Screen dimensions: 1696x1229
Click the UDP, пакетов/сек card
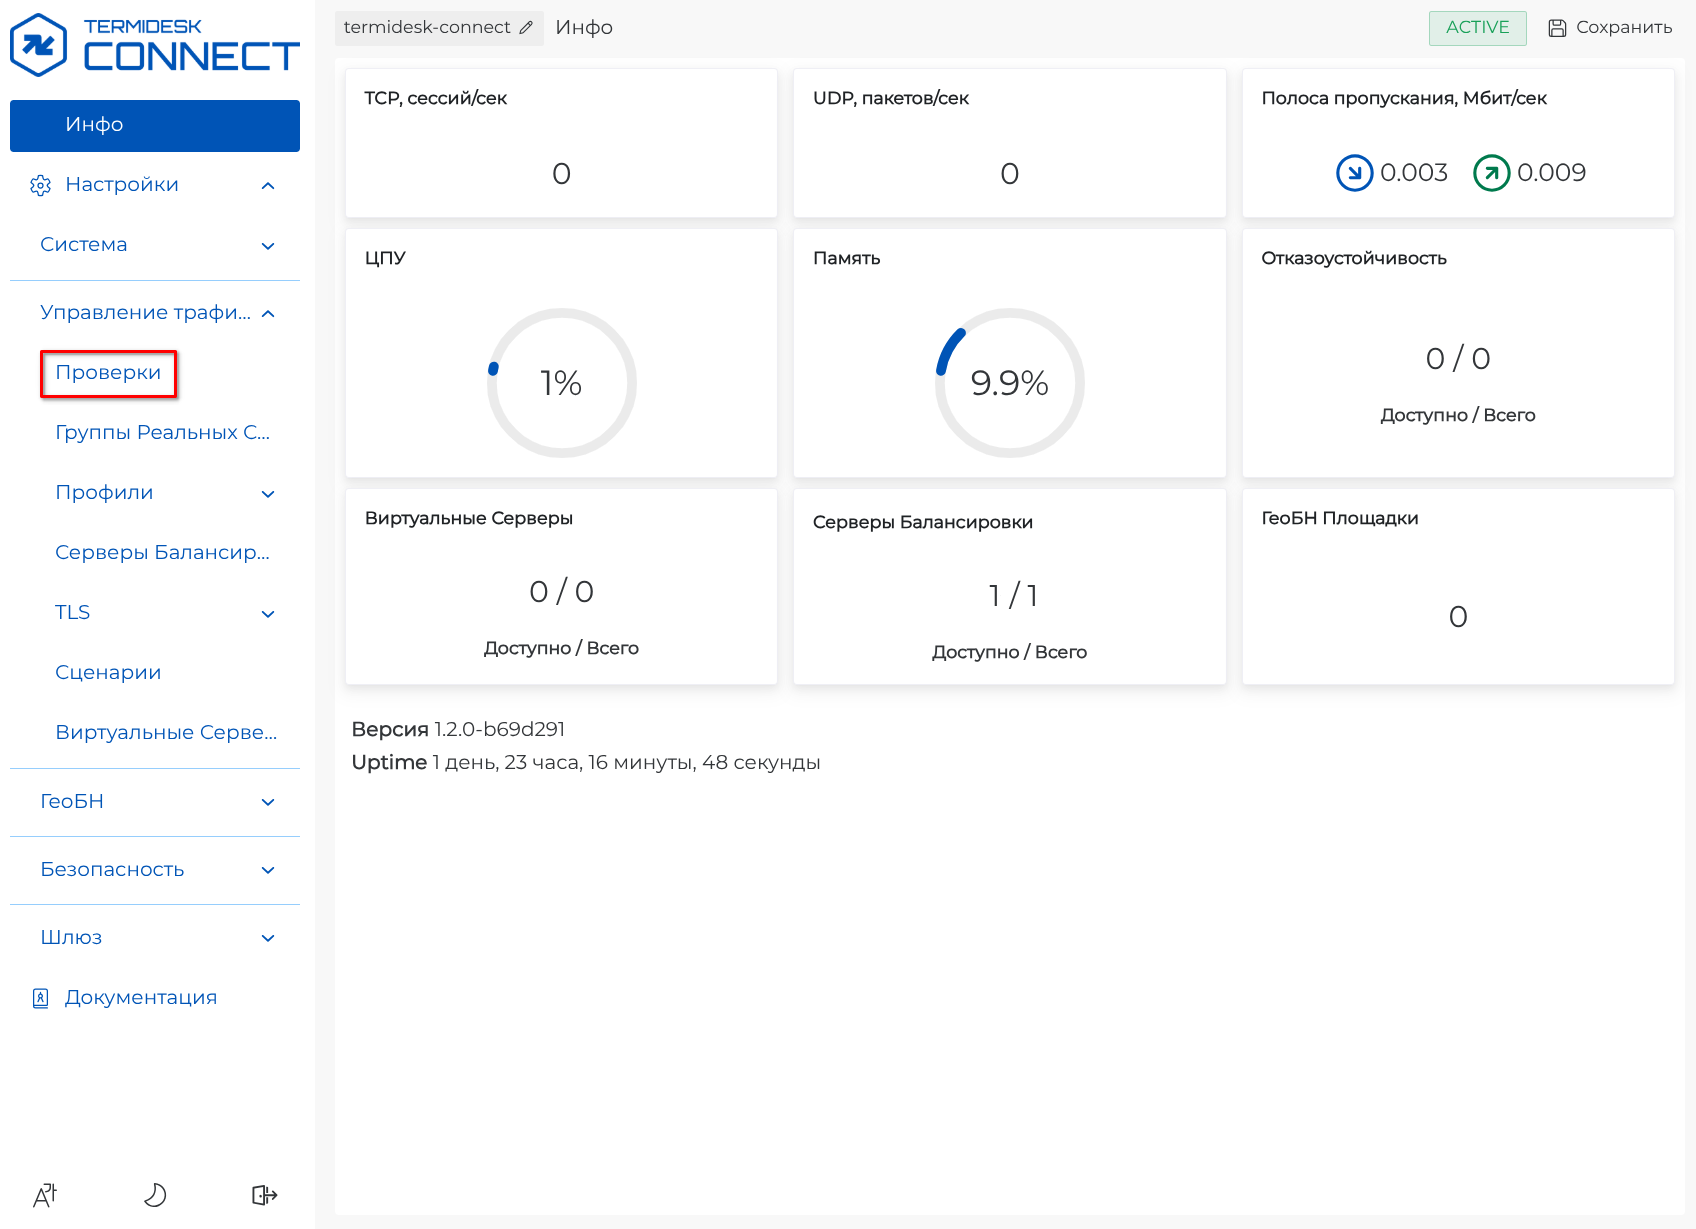[x=1009, y=143]
